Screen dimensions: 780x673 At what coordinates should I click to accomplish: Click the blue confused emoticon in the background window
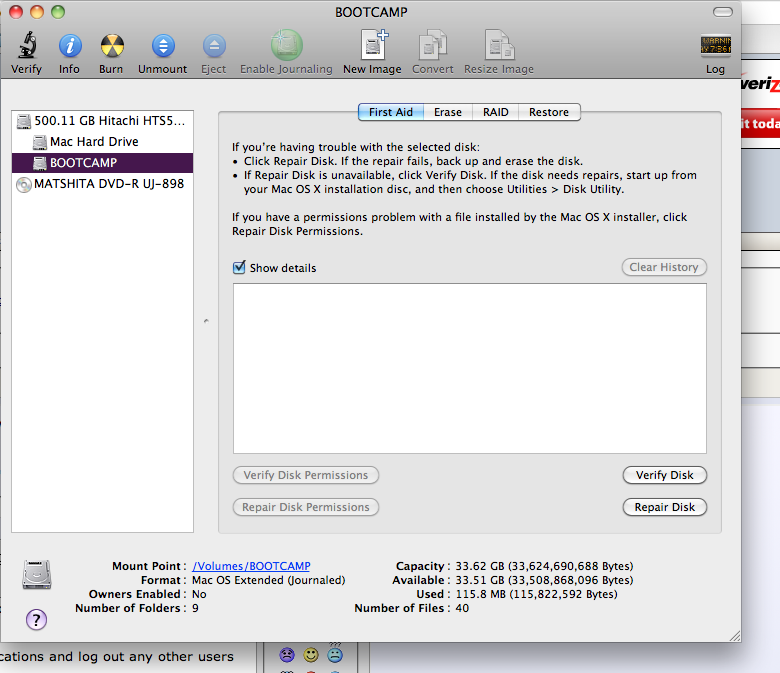[x=335, y=655]
